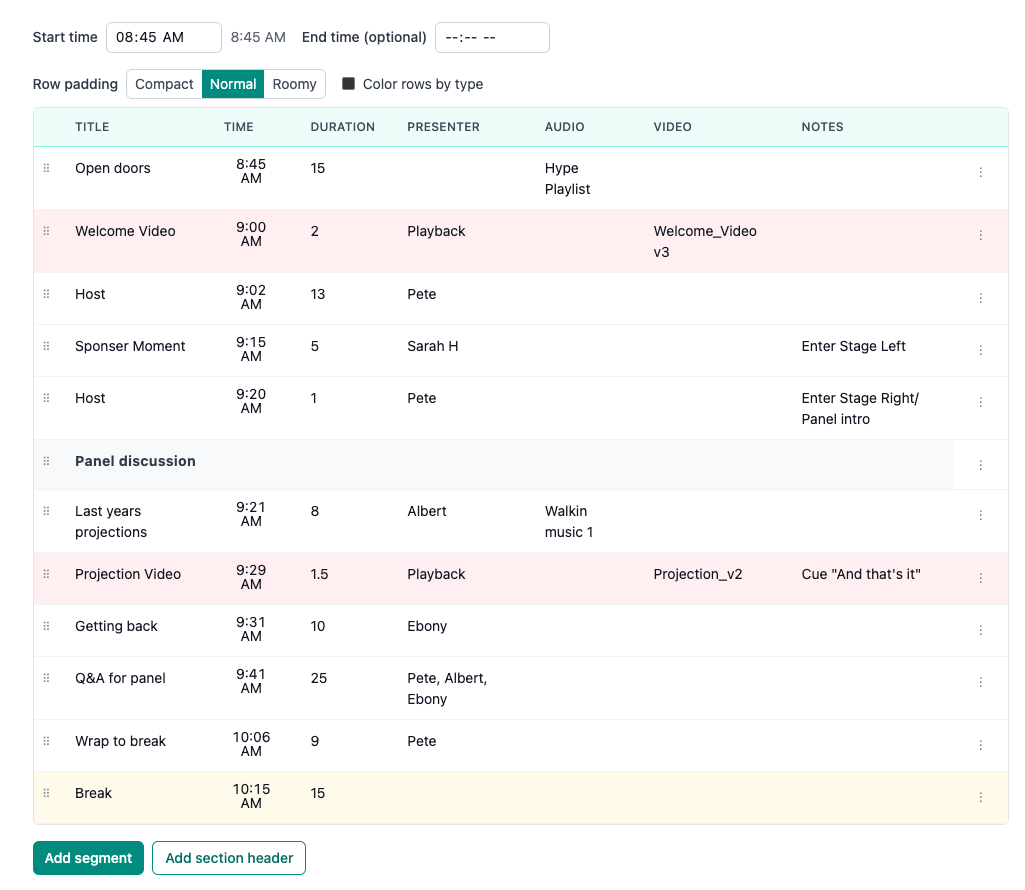Open three-dot menu for Wrap to break
The width and height of the screenshot is (1025, 890).
[981, 745]
